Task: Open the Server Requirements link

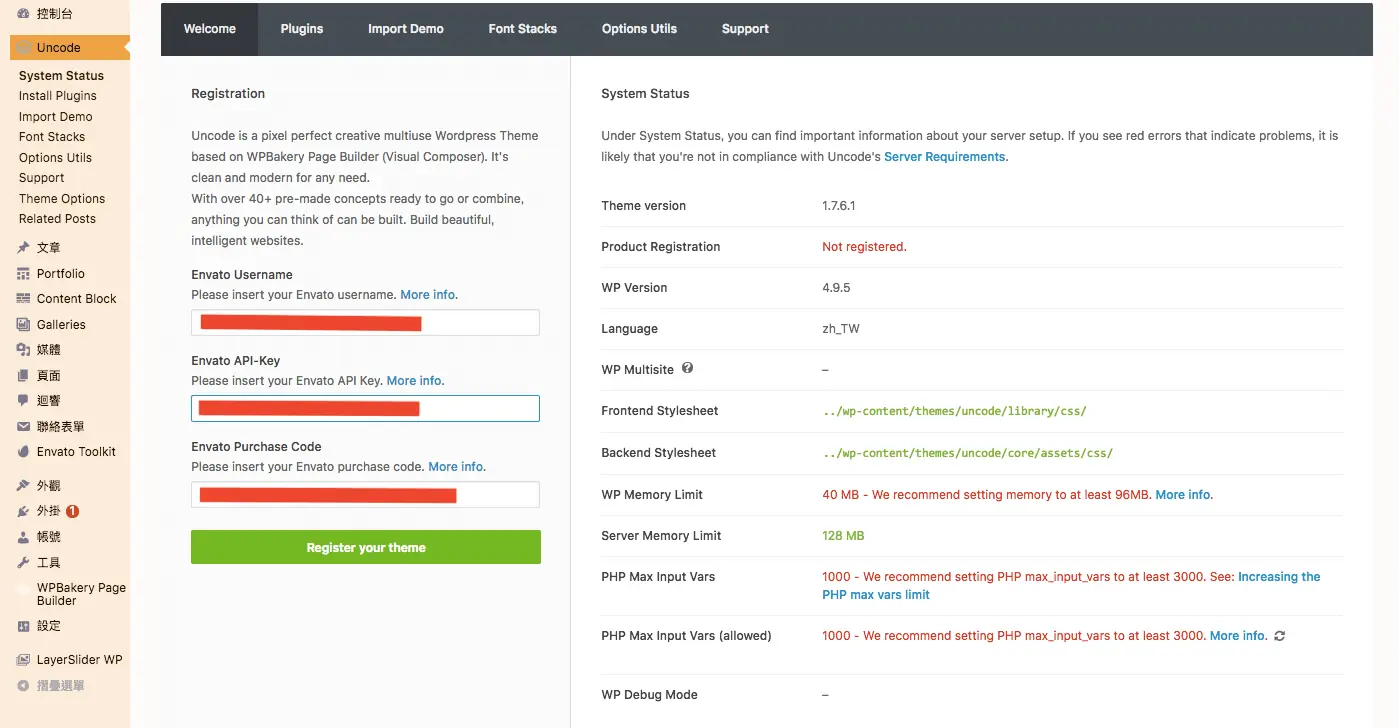Action: pyautogui.click(x=945, y=157)
